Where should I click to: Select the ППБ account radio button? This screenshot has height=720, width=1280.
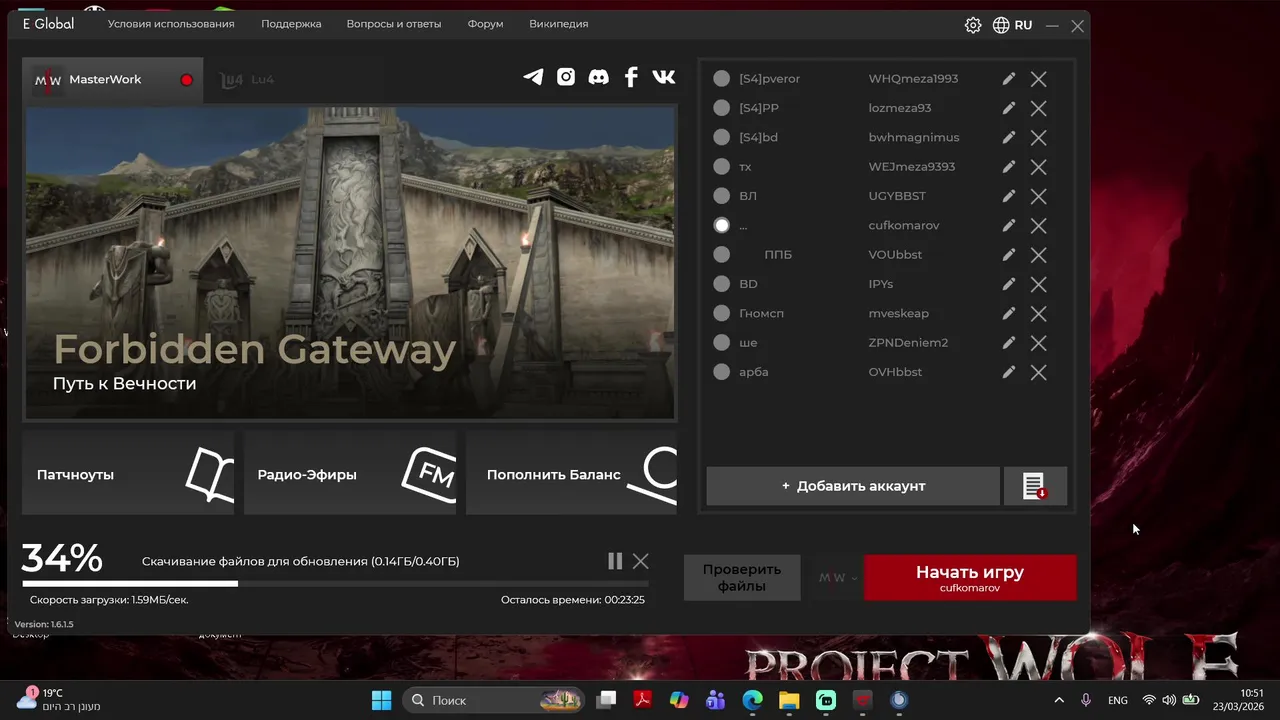721,254
